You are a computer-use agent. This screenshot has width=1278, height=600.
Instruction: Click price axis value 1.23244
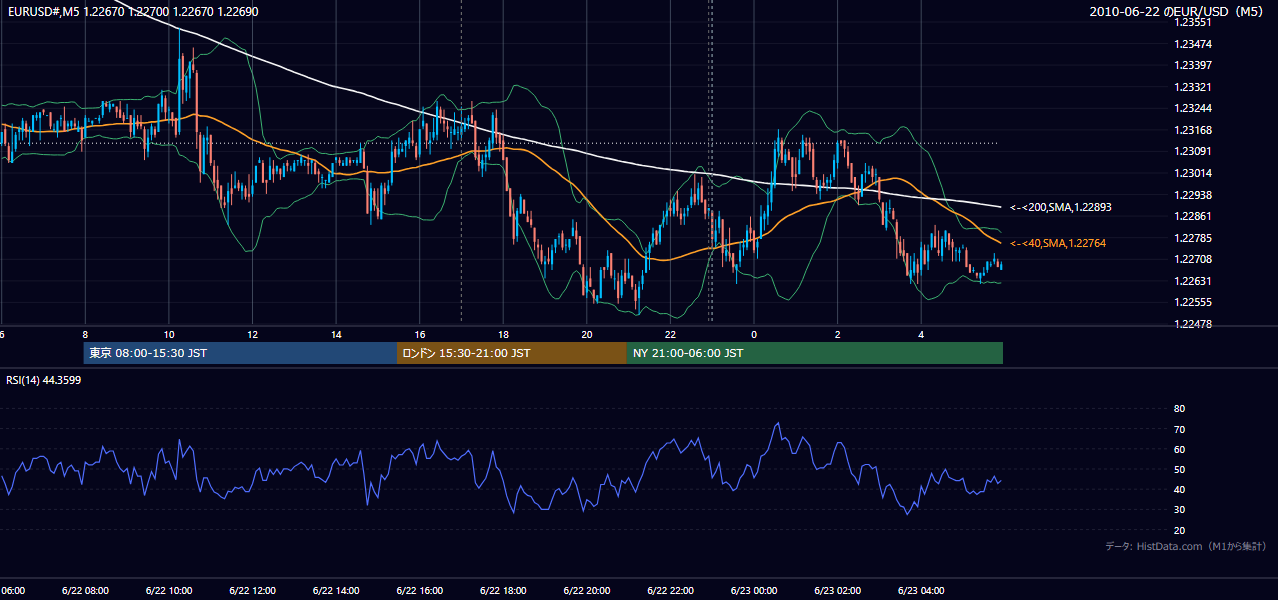[1192, 108]
